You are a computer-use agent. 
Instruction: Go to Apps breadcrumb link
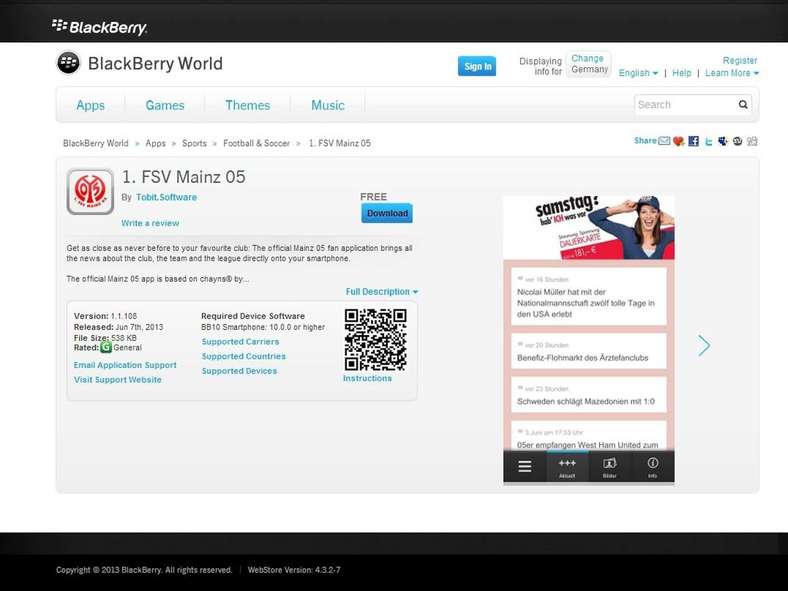(155, 143)
